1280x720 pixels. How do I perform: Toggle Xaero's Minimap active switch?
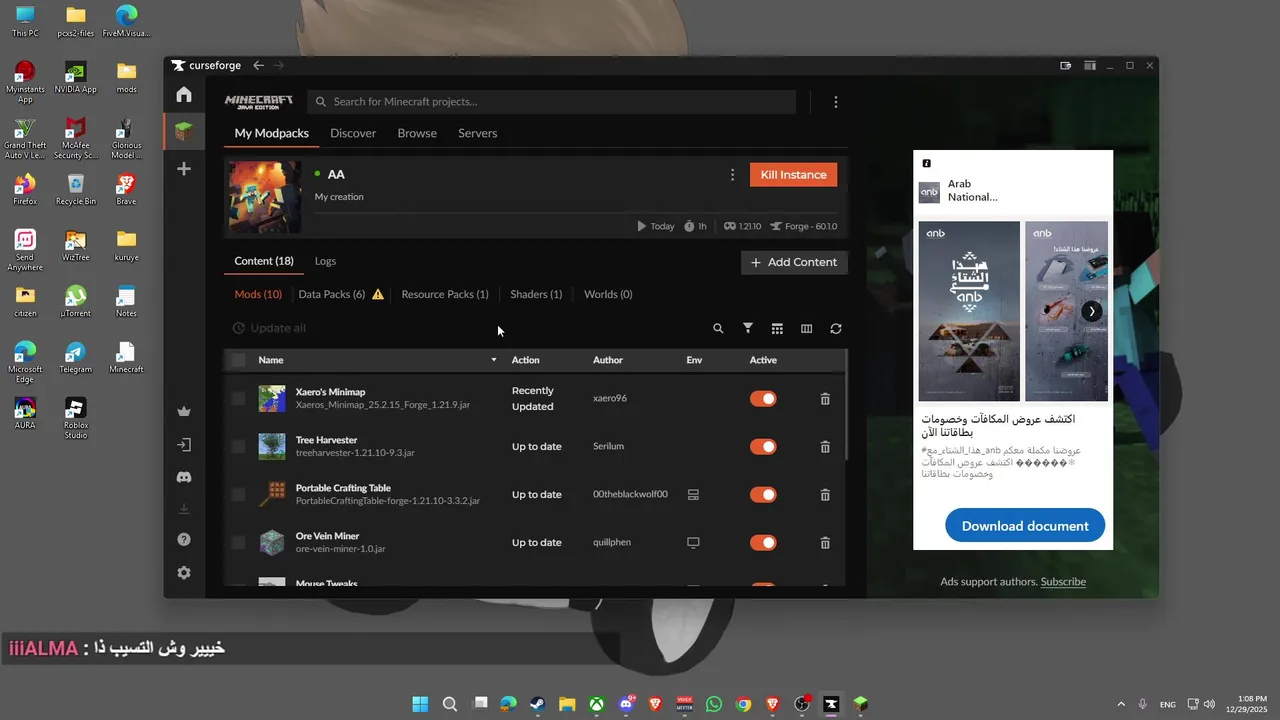point(763,399)
